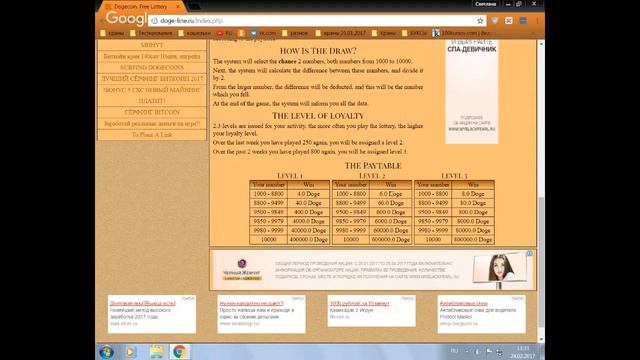Click the '1000 - 8800' cell in Level 2
This screenshot has width=640, height=360.
(351, 194)
